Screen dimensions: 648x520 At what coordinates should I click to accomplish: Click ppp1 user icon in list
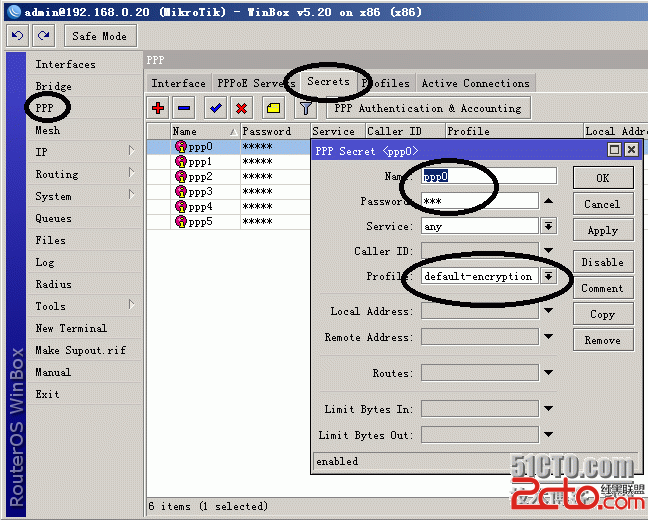click(181, 161)
